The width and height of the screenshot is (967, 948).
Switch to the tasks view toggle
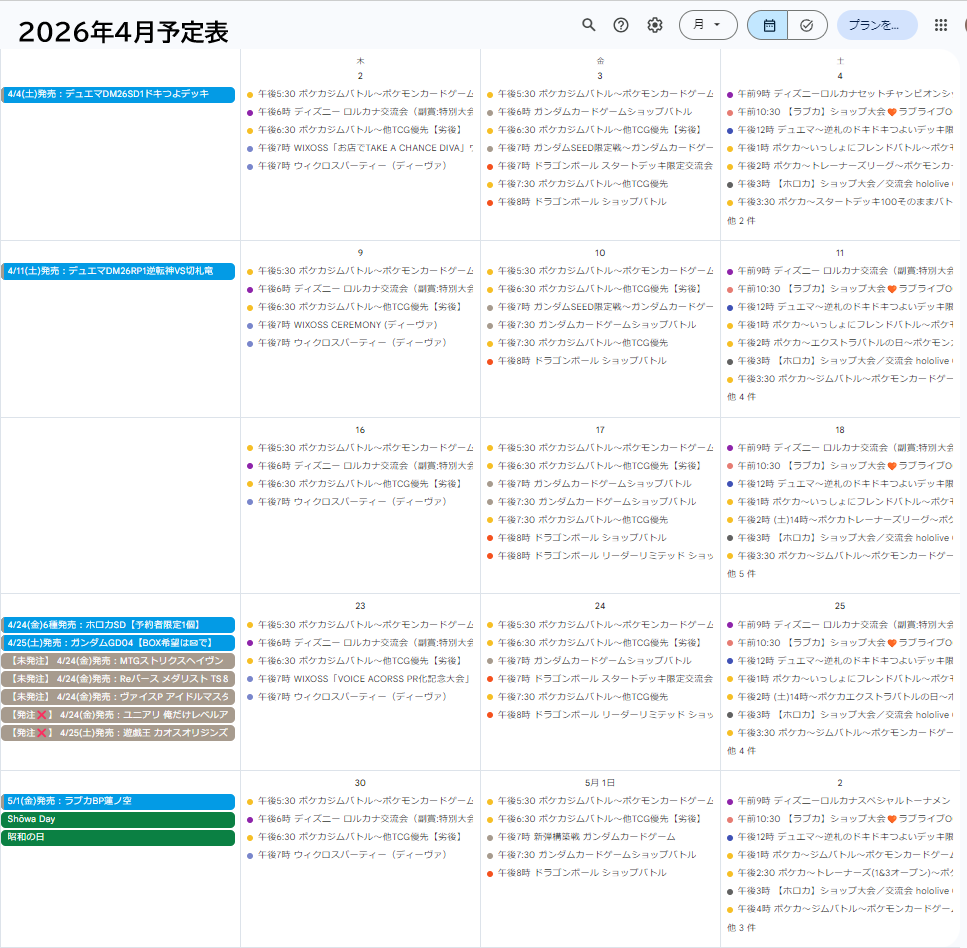pos(806,25)
